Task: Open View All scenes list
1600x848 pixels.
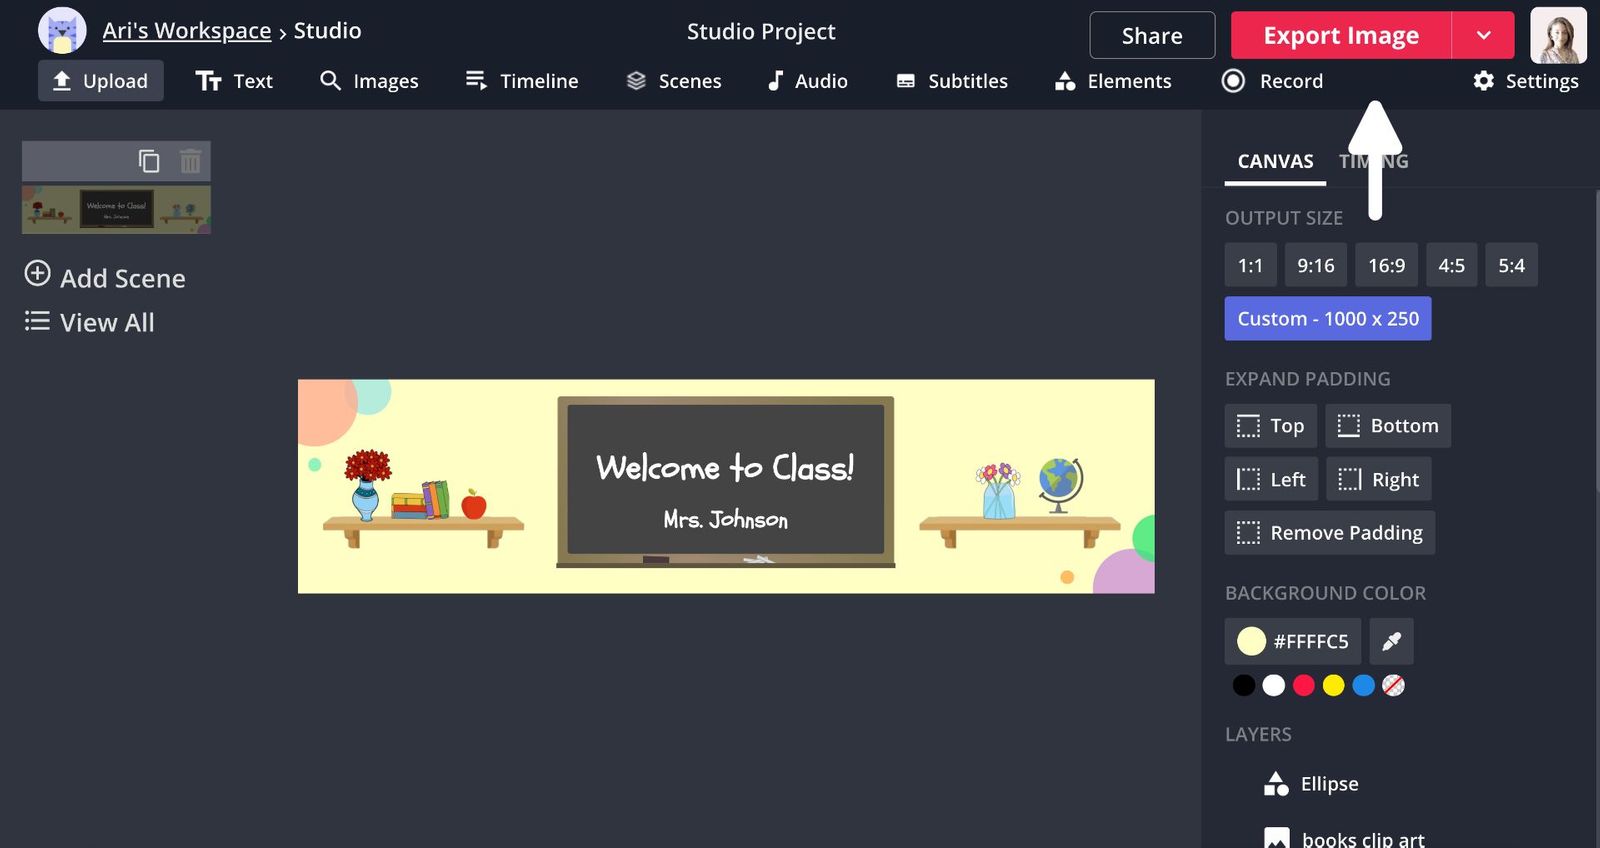Action: point(90,322)
